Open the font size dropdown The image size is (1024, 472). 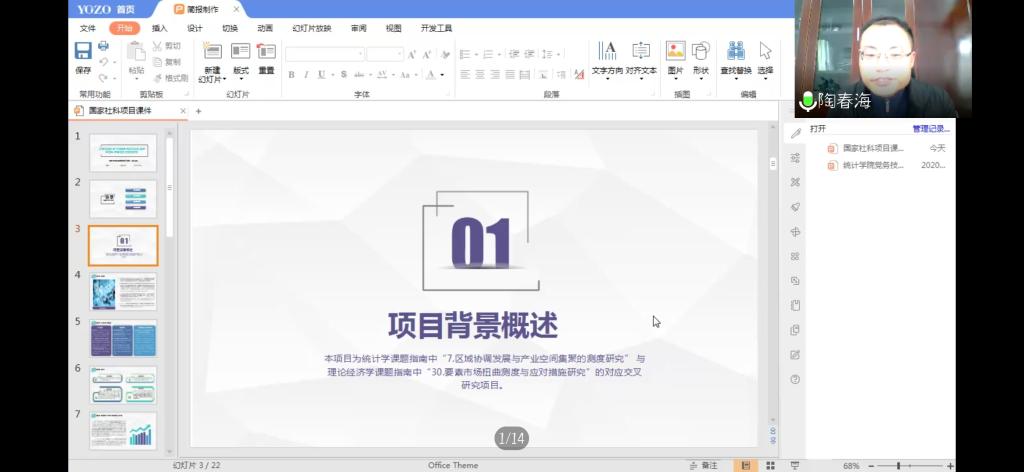(398, 54)
